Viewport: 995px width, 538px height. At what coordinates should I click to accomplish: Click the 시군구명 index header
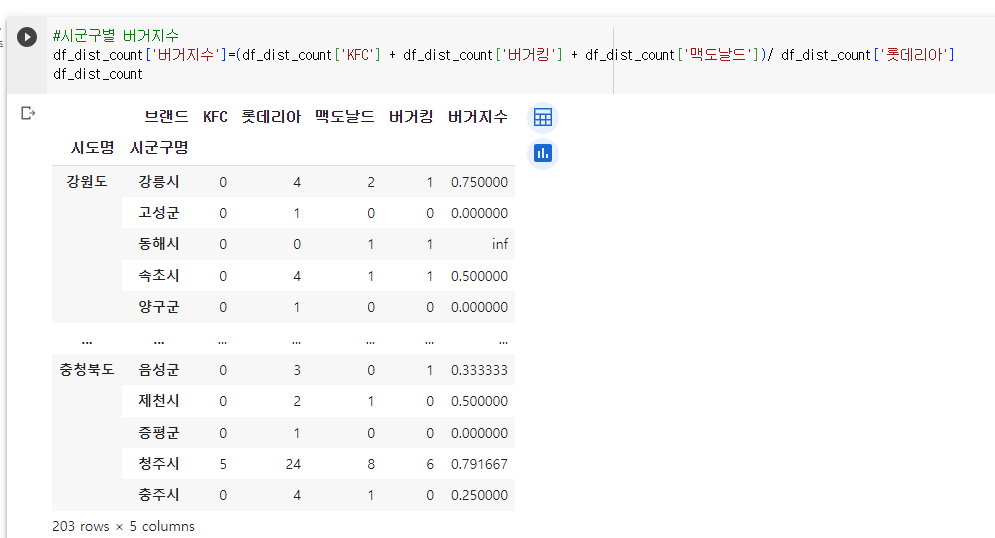(159, 148)
